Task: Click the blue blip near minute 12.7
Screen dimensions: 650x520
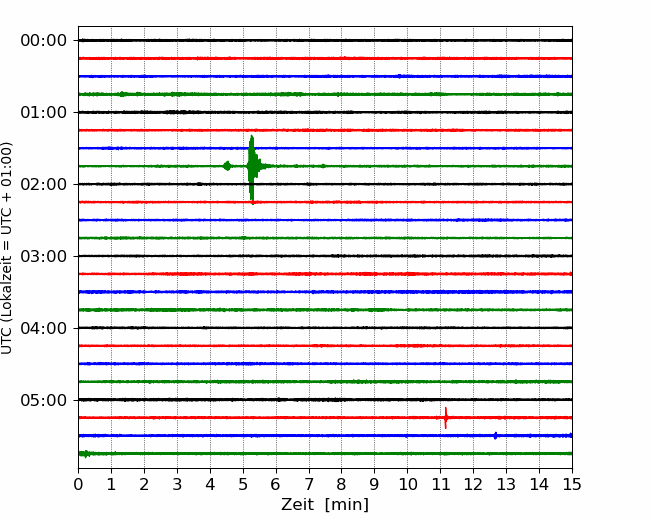Action: click(x=495, y=435)
